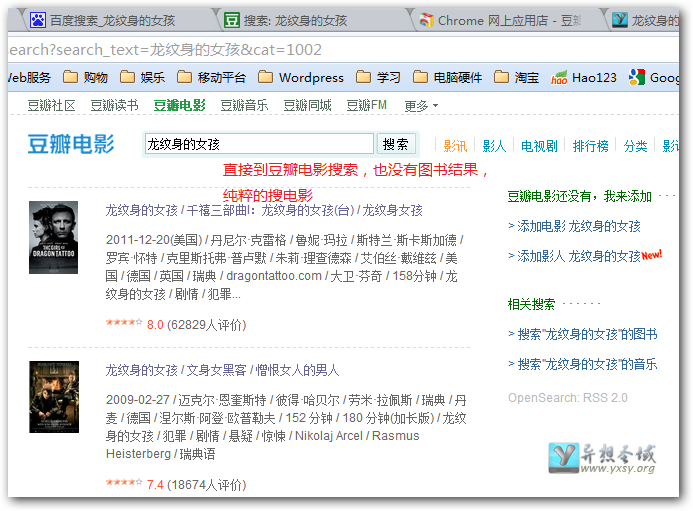Image resolution: width=693 pixels, height=511 pixels.
Task: Click the search box containing 龙纹身的女孩
Action: [x=259, y=145]
